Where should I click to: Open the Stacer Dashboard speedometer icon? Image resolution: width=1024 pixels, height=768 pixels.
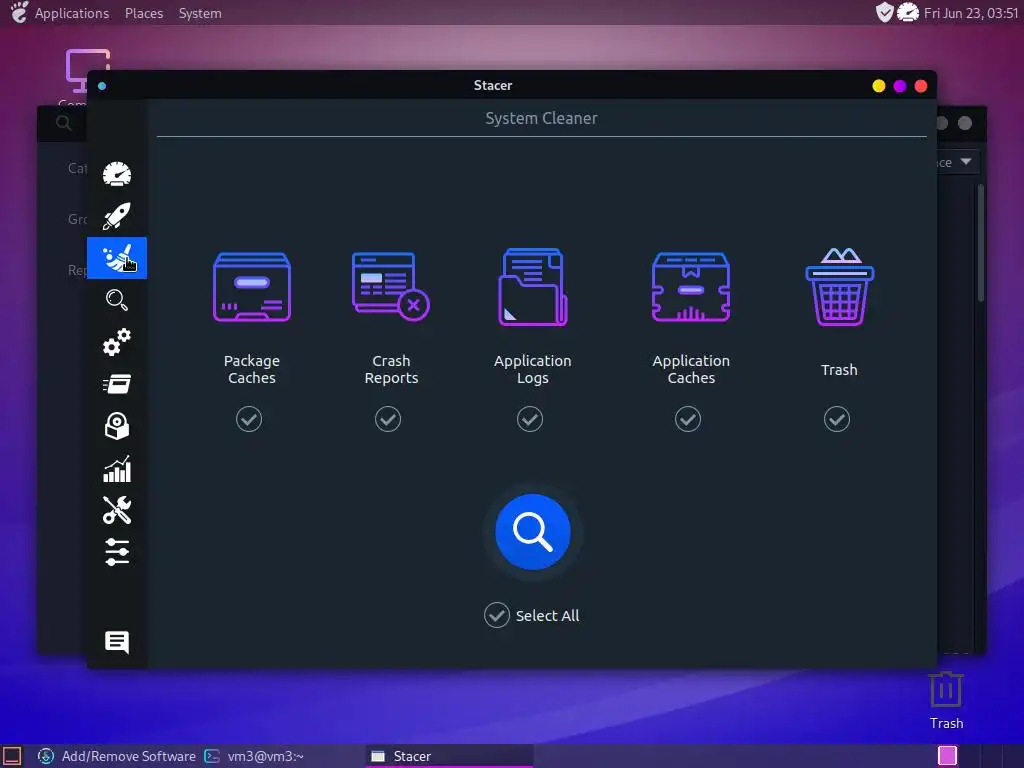tap(117, 174)
